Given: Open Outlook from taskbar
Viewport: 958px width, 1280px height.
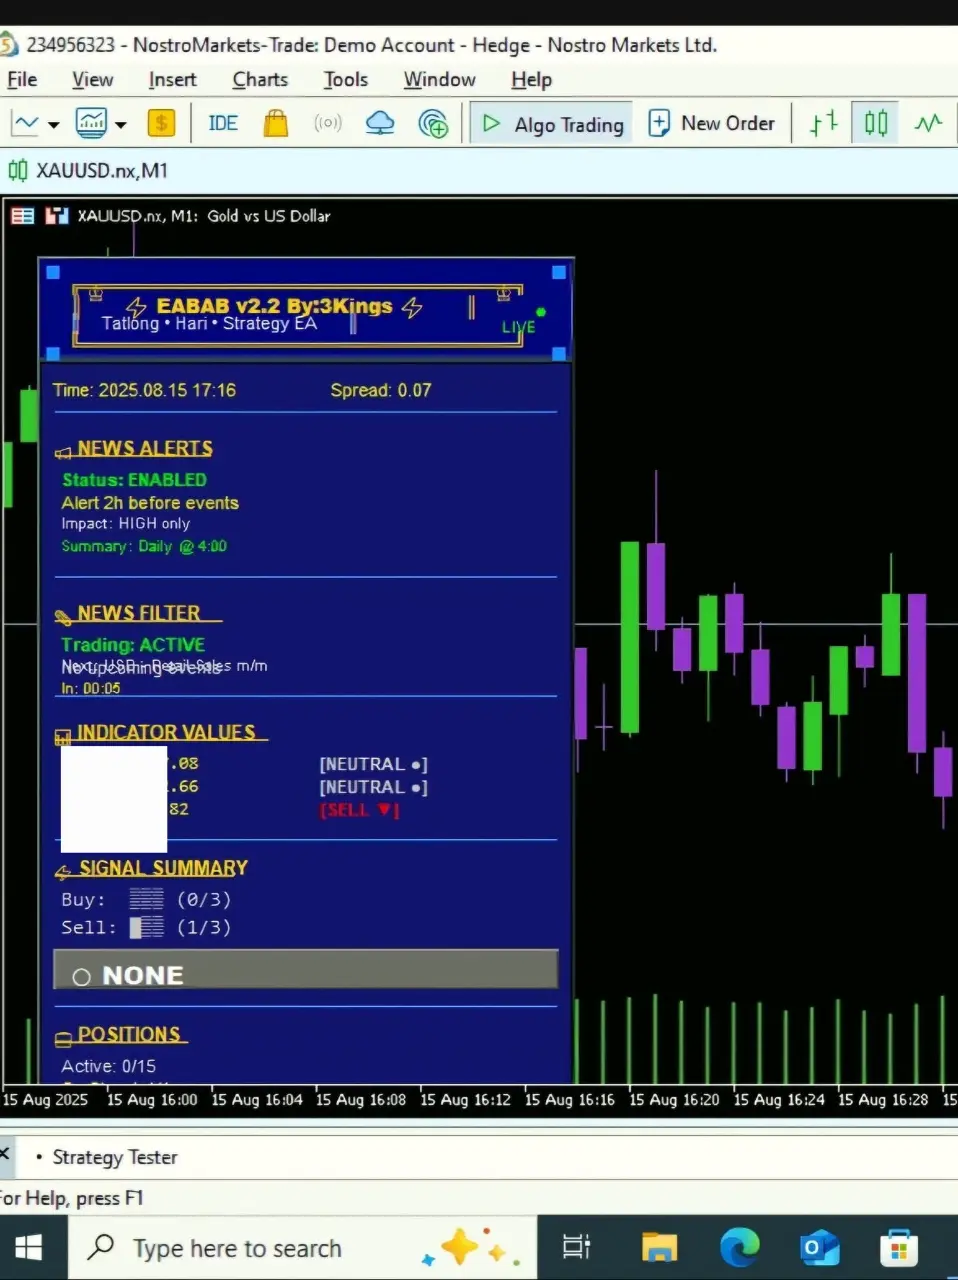Looking at the screenshot, I should click(x=820, y=1247).
